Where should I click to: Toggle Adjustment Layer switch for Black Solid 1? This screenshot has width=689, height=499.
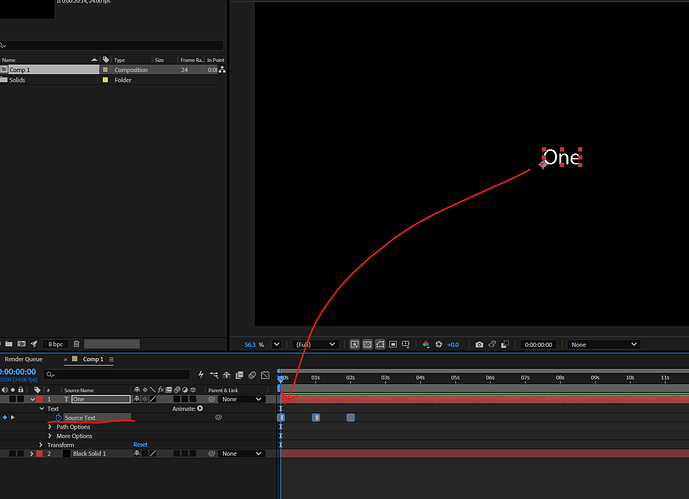tap(185, 453)
